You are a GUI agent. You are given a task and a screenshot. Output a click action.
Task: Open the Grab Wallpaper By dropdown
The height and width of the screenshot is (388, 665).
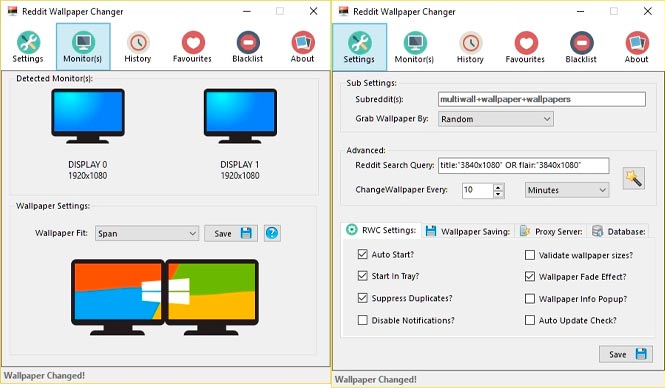coord(496,119)
